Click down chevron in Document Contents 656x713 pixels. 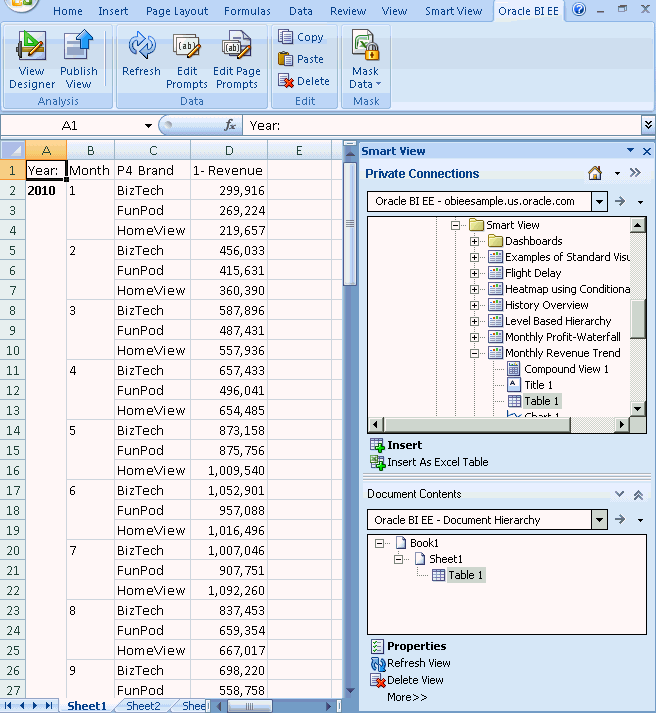pos(619,494)
